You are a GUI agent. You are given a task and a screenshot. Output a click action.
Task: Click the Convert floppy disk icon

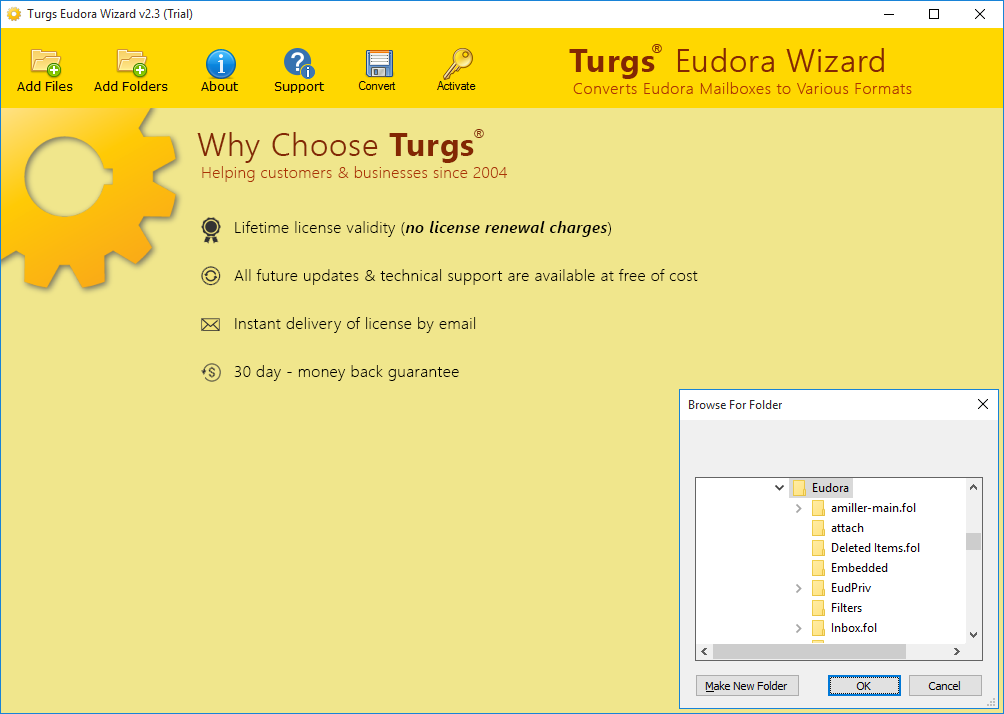pyautogui.click(x=378, y=63)
